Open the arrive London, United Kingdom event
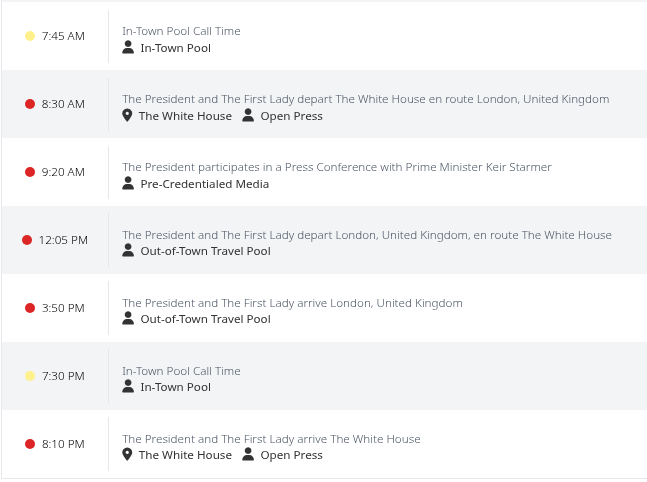This screenshot has height=482, width=647. (x=292, y=303)
